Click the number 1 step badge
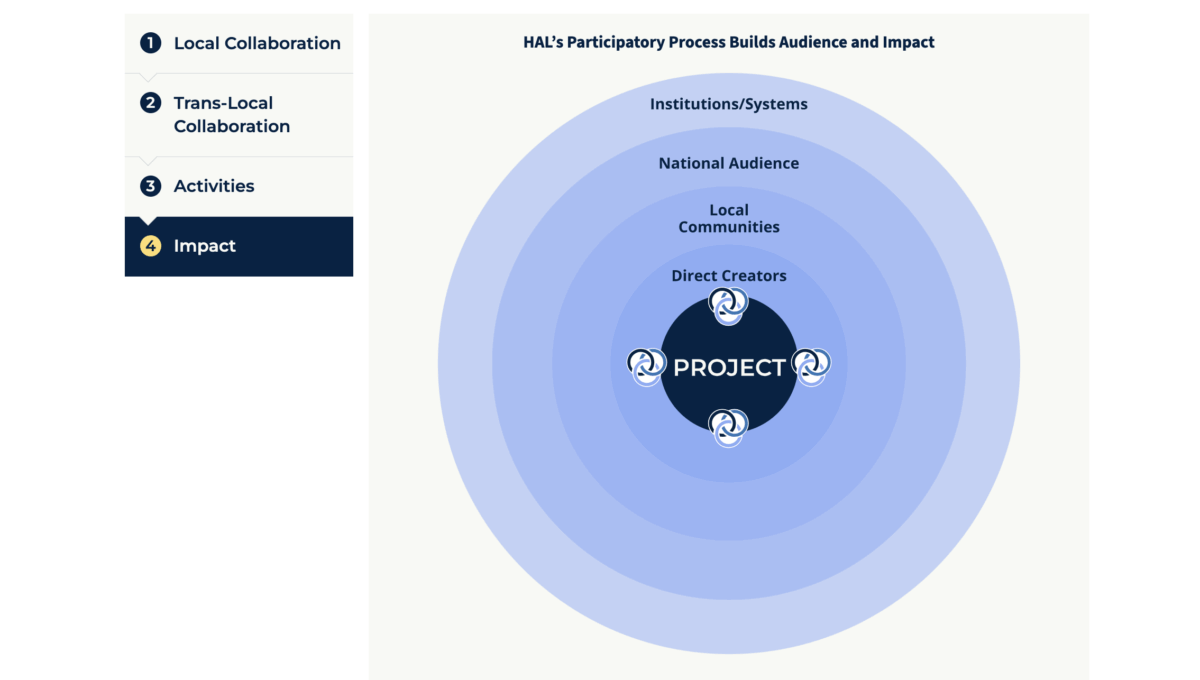The width and height of the screenshot is (1200, 680). click(x=151, y=43)
